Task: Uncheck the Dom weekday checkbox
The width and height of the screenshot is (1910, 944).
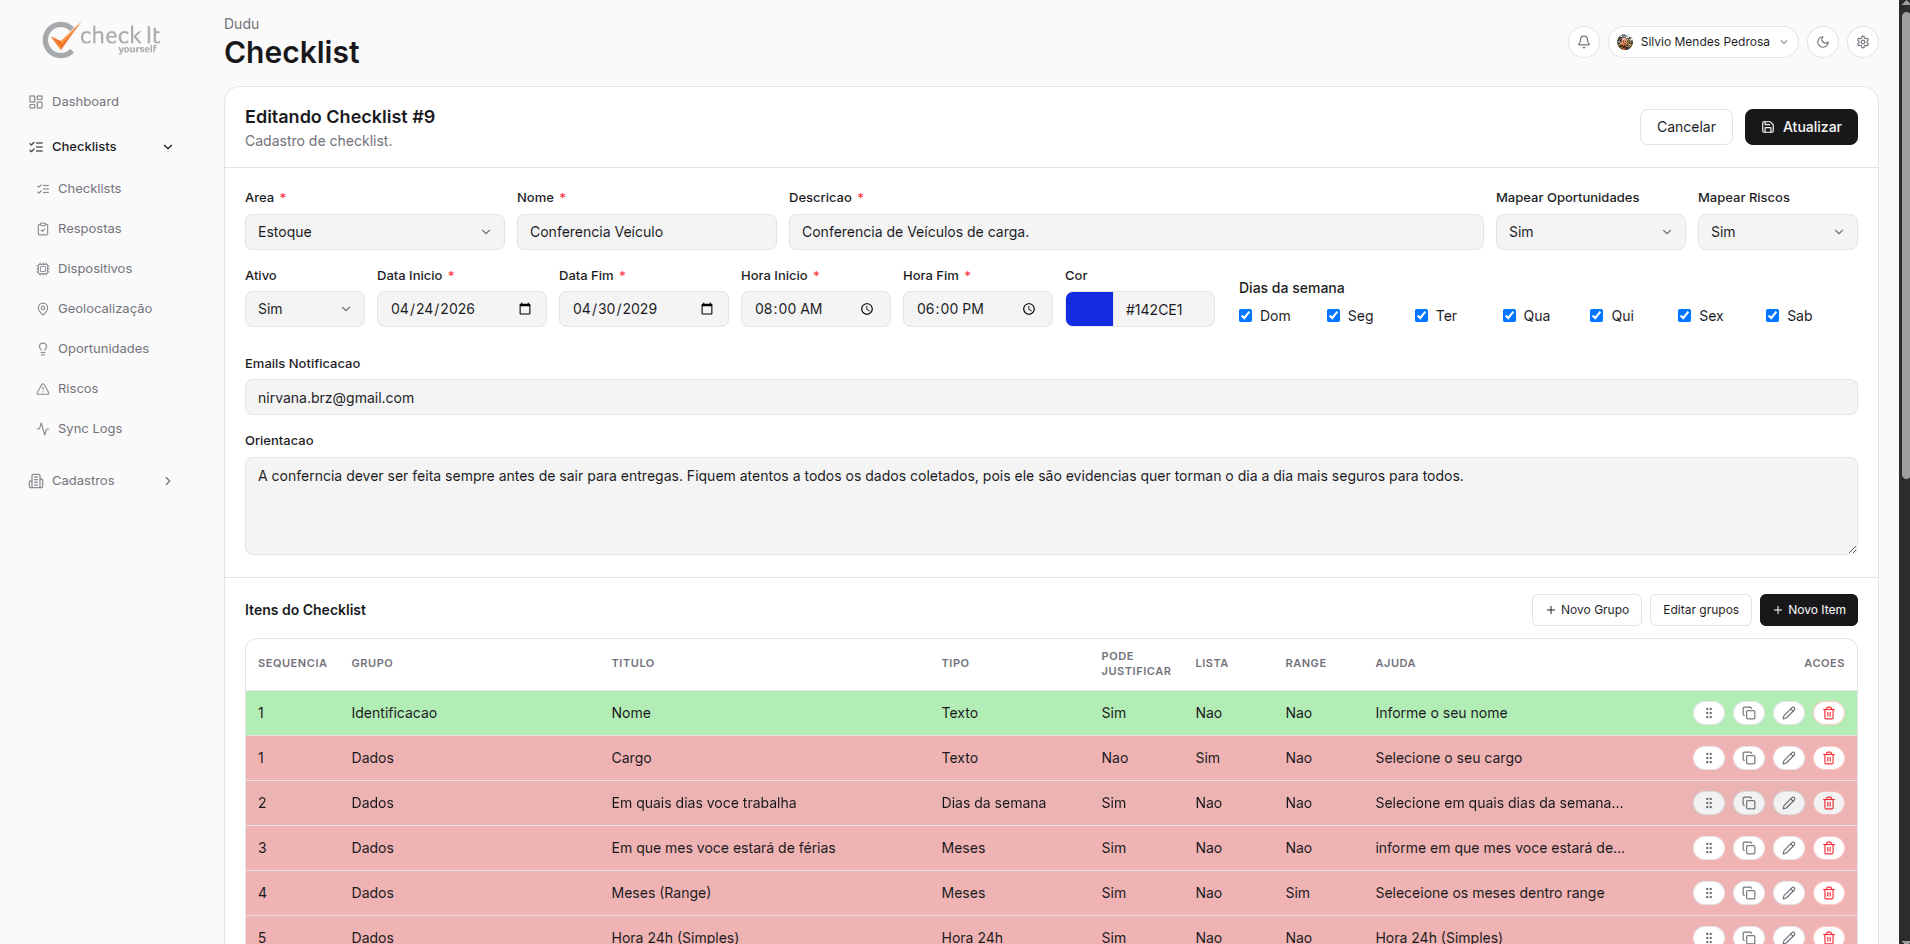Action: (1246, 316)
